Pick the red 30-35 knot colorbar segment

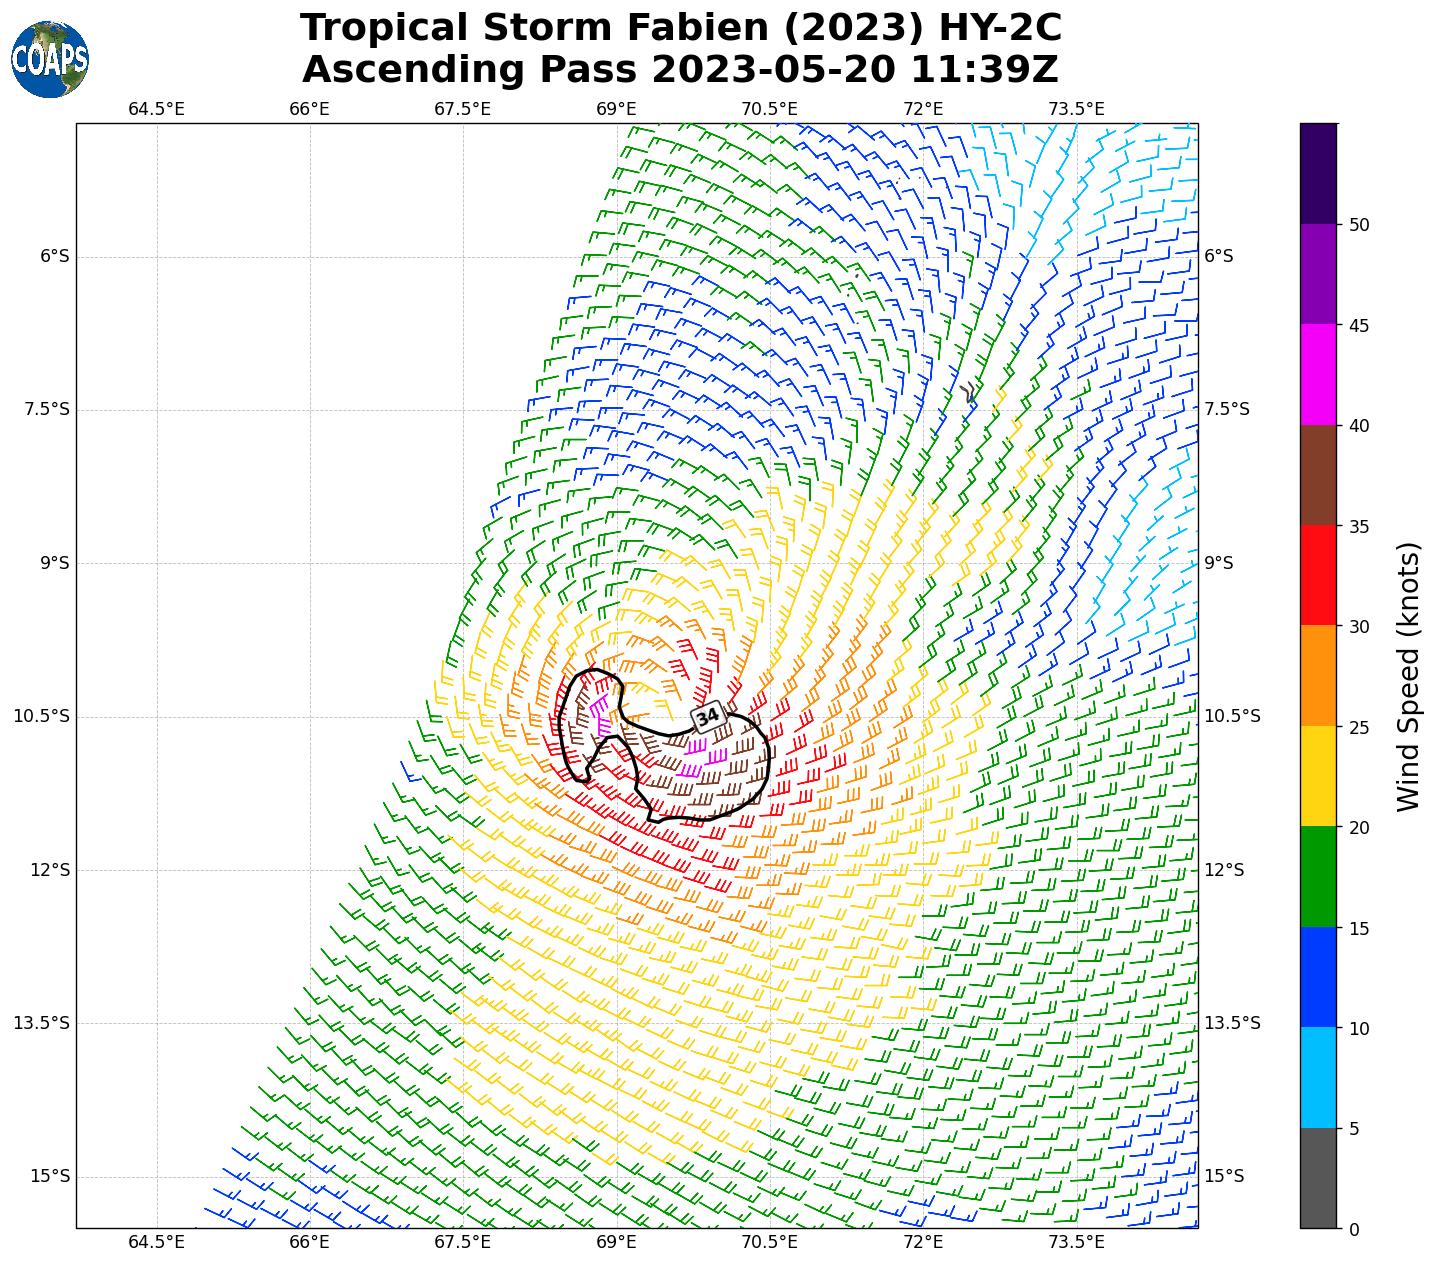[1318, 575]
